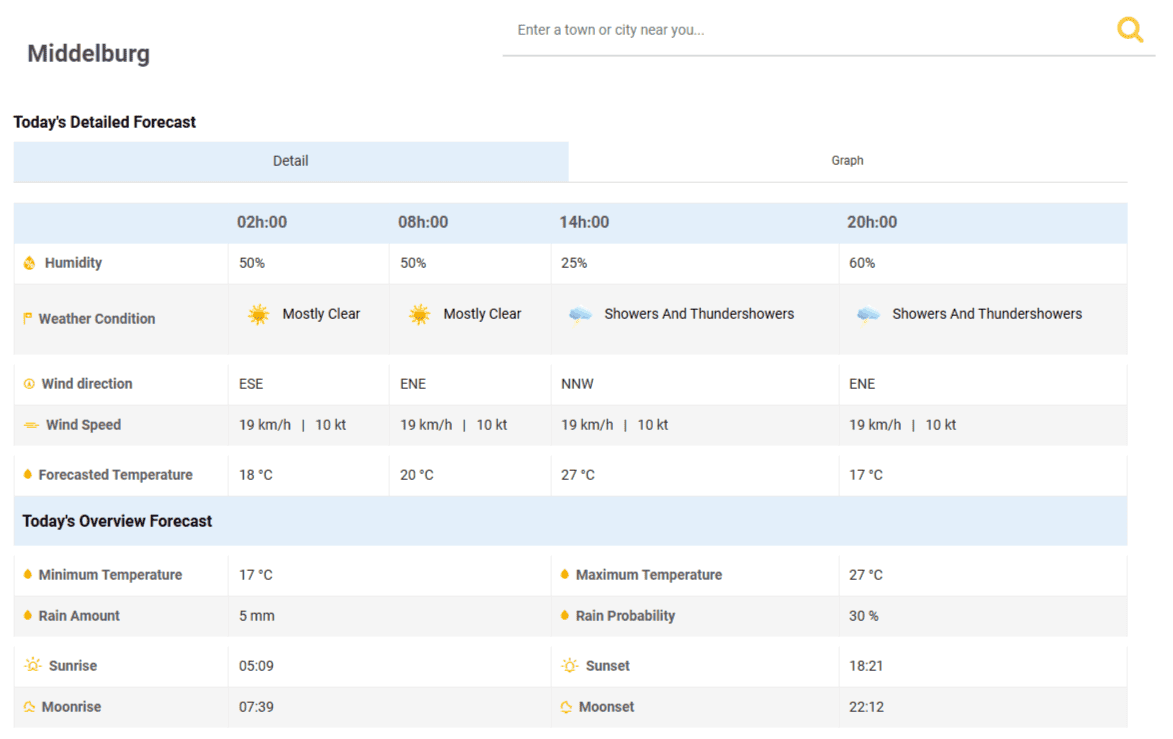Select the 22:12 moonset time
1173x739 pixels.
click(x=866, y=707)
